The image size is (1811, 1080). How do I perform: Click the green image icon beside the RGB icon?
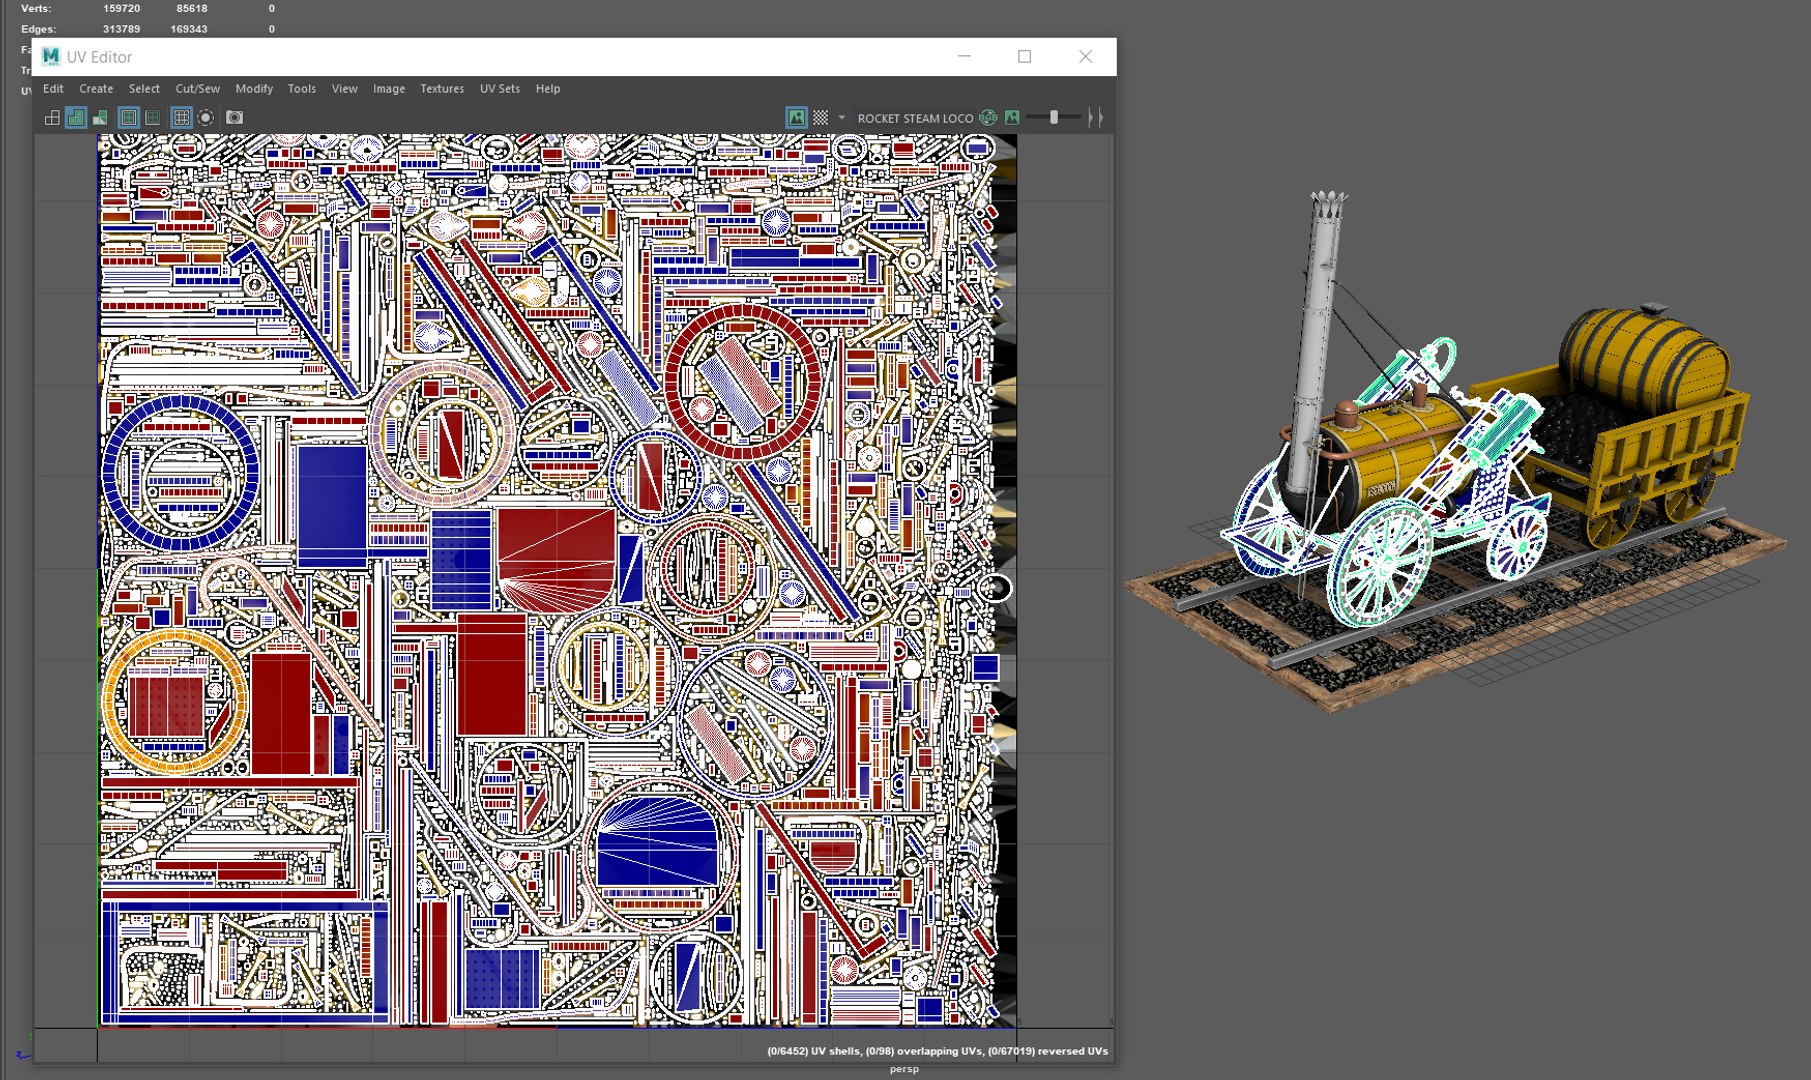[x=1012, y=118]
